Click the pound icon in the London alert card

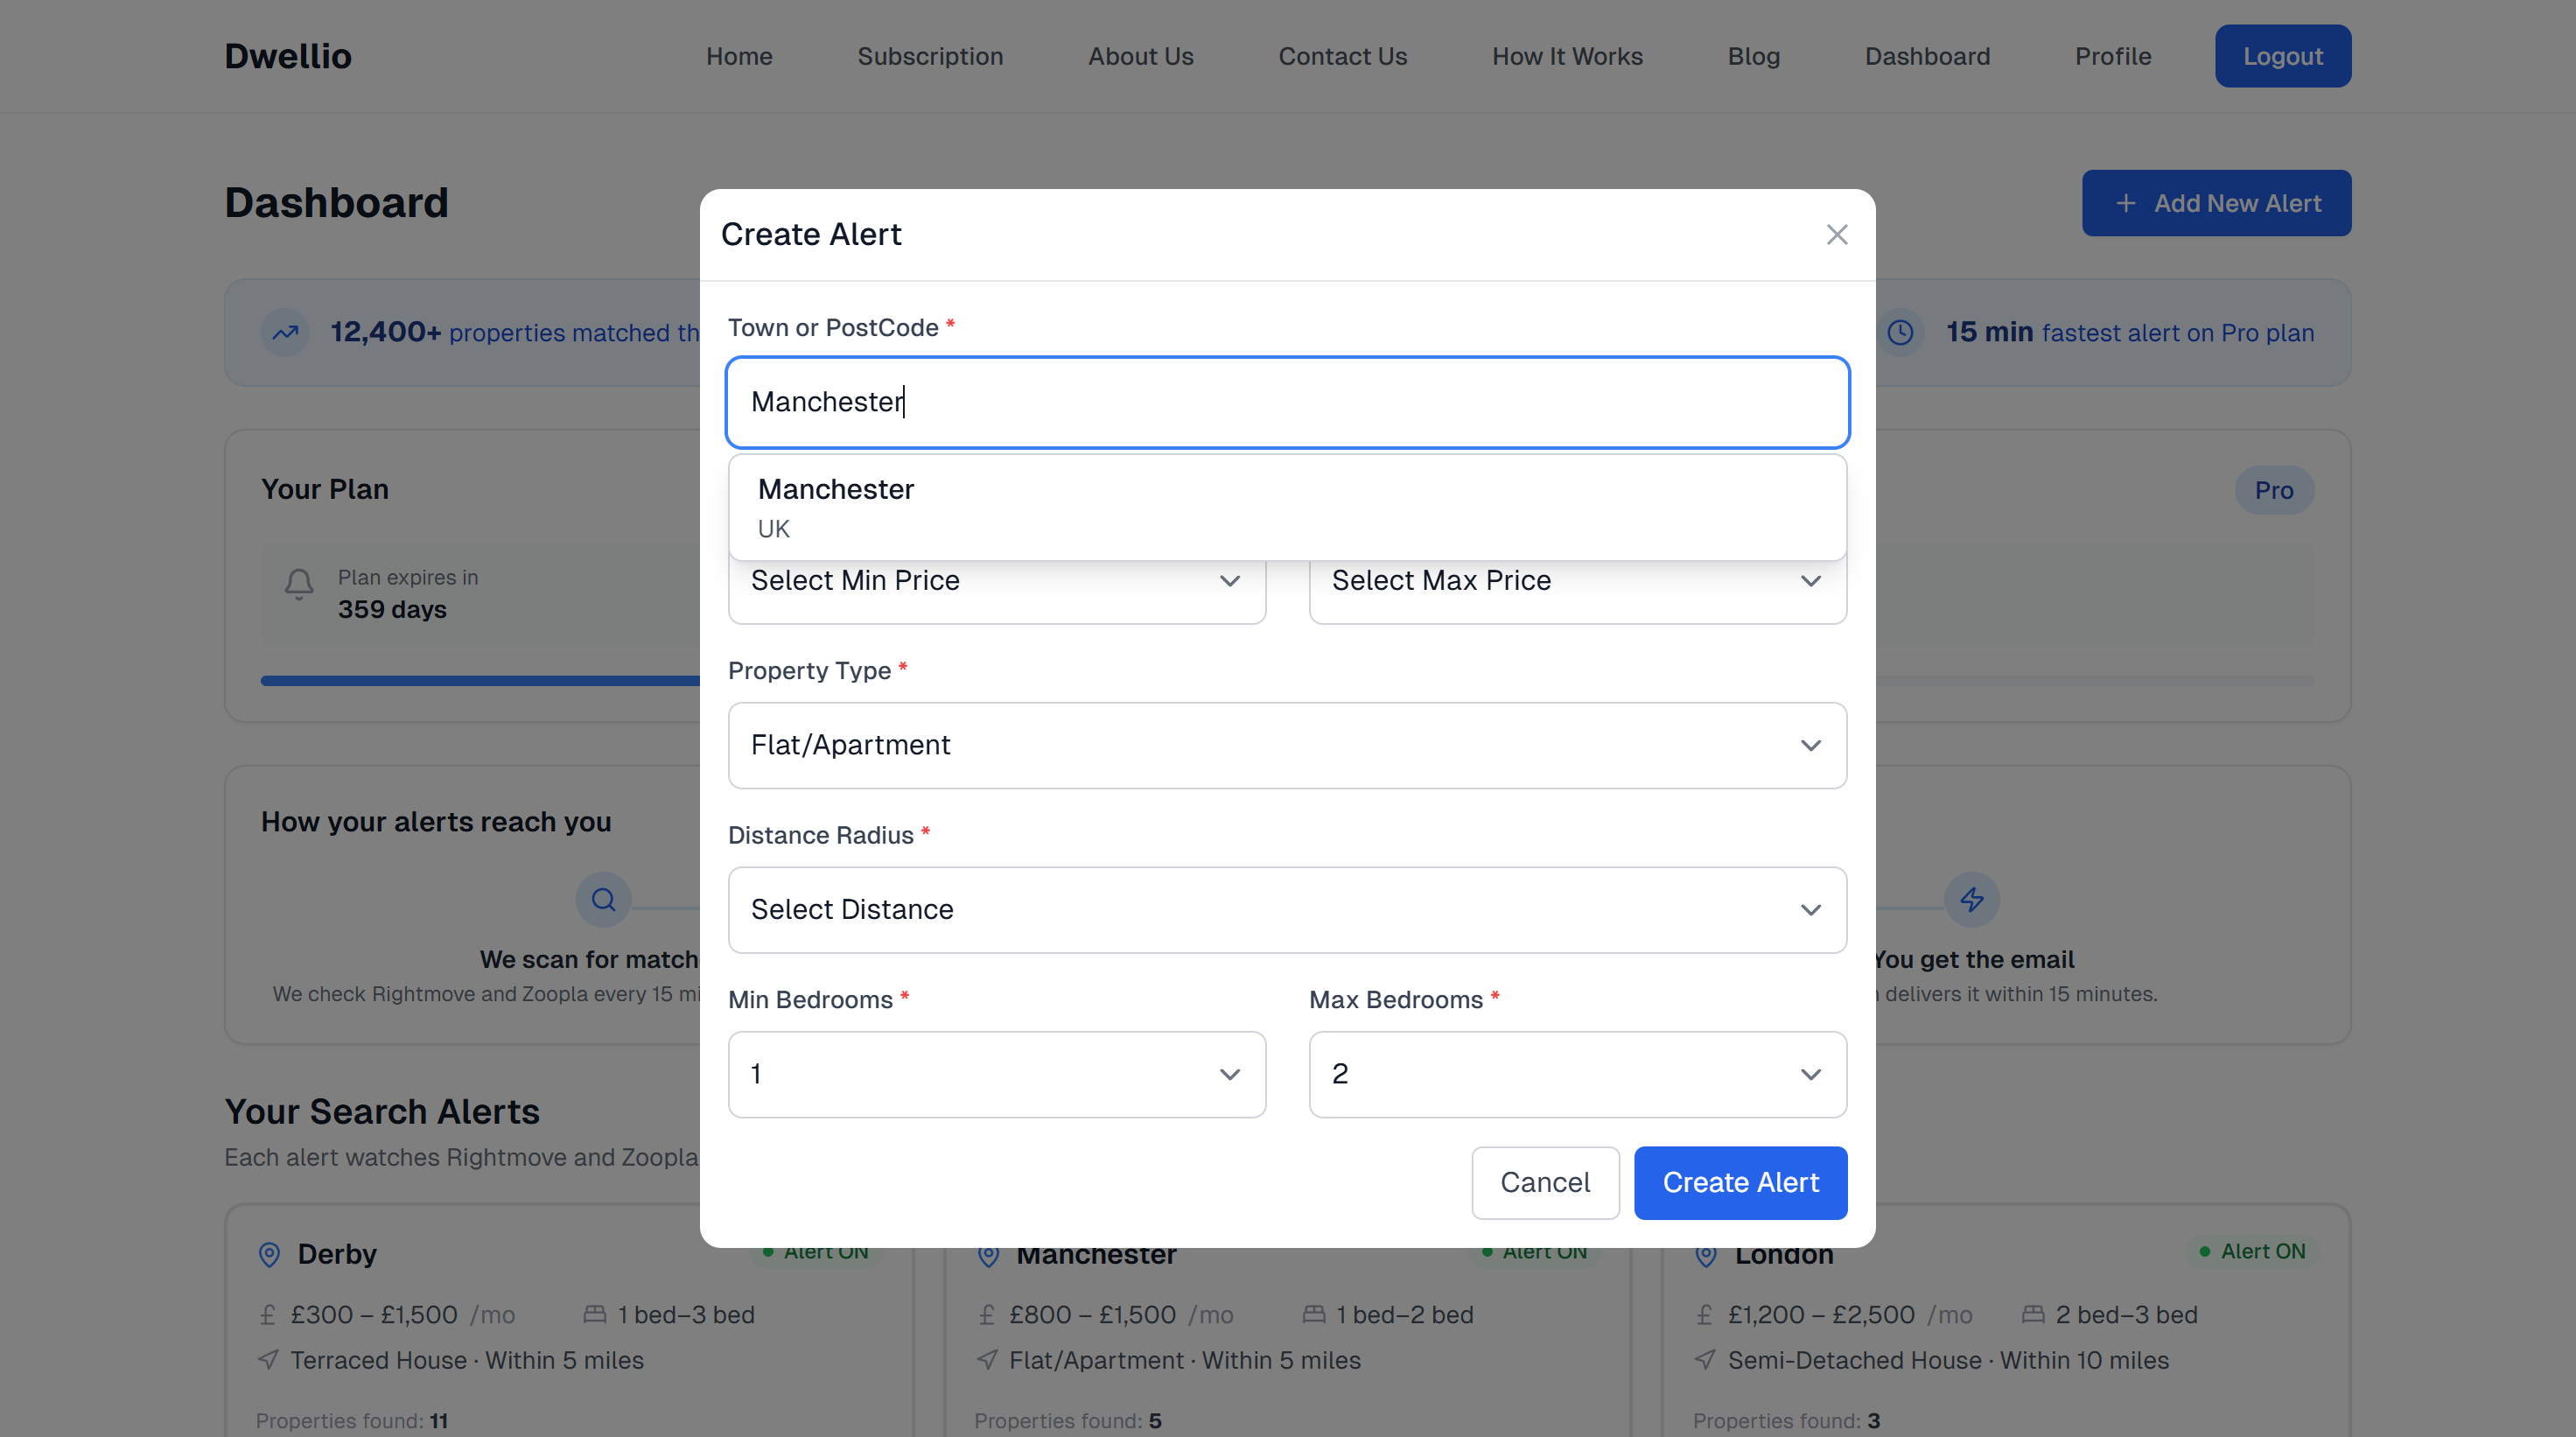tap(1705, 1315)
